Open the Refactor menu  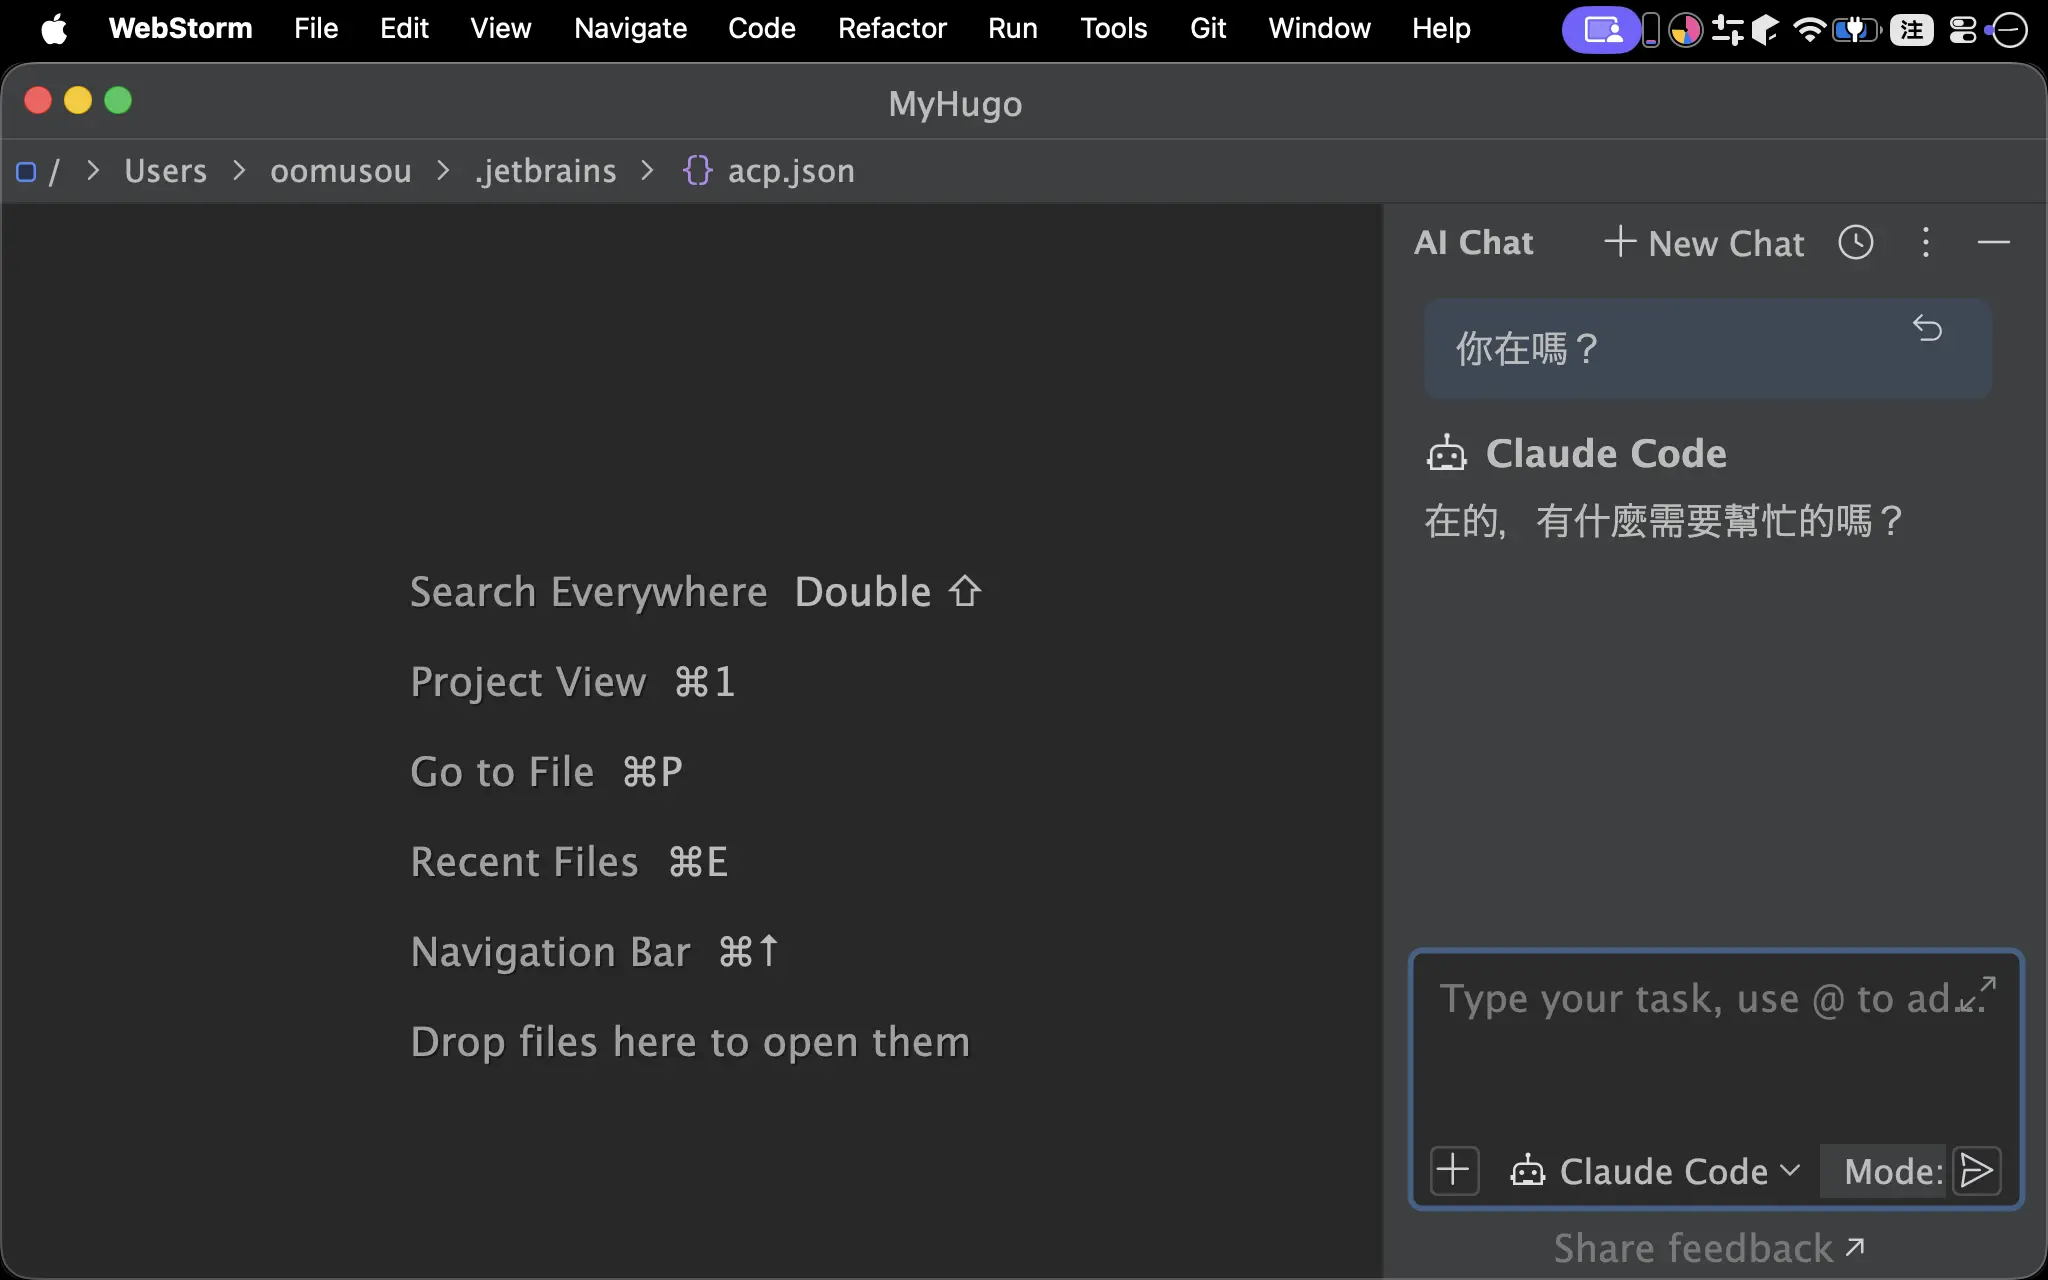point(892,28)
